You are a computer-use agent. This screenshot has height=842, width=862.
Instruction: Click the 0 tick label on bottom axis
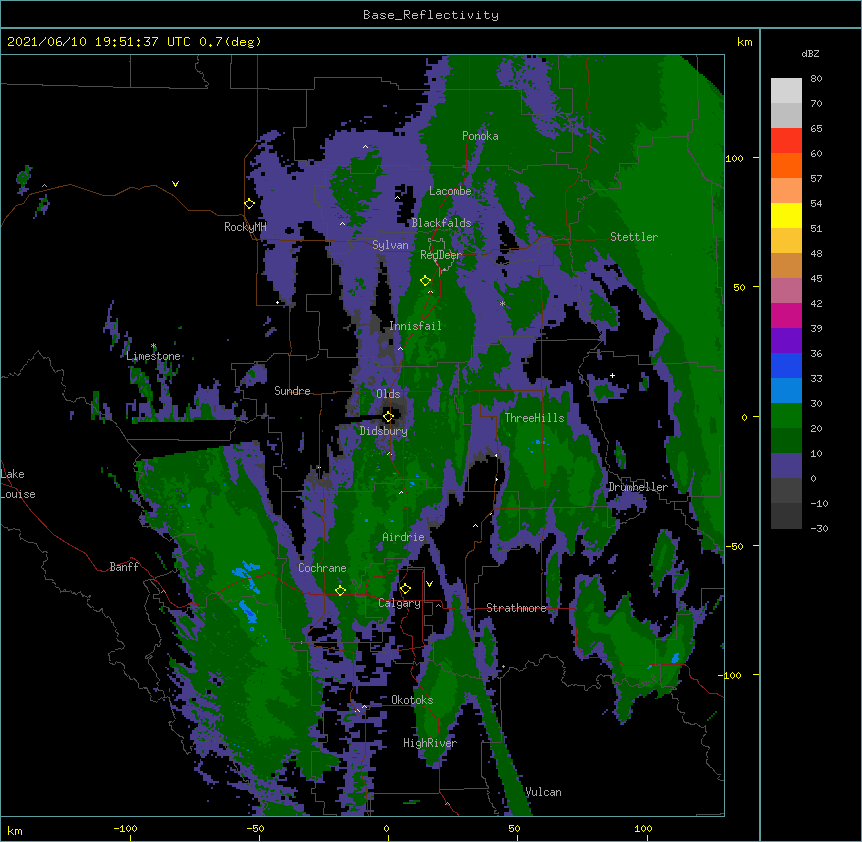[386, 828]
